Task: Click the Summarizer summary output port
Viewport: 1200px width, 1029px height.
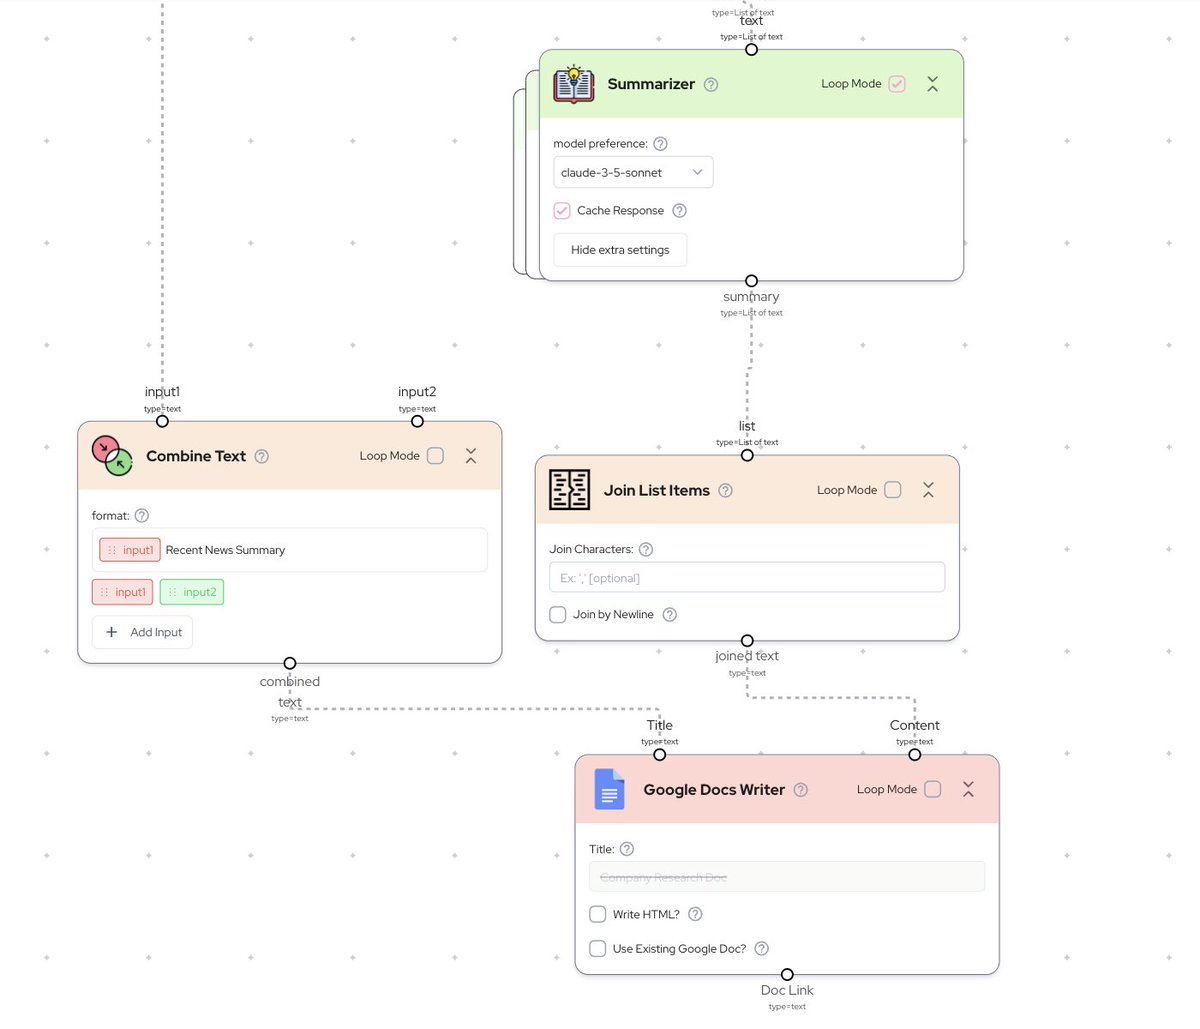Action: point(751,281)
